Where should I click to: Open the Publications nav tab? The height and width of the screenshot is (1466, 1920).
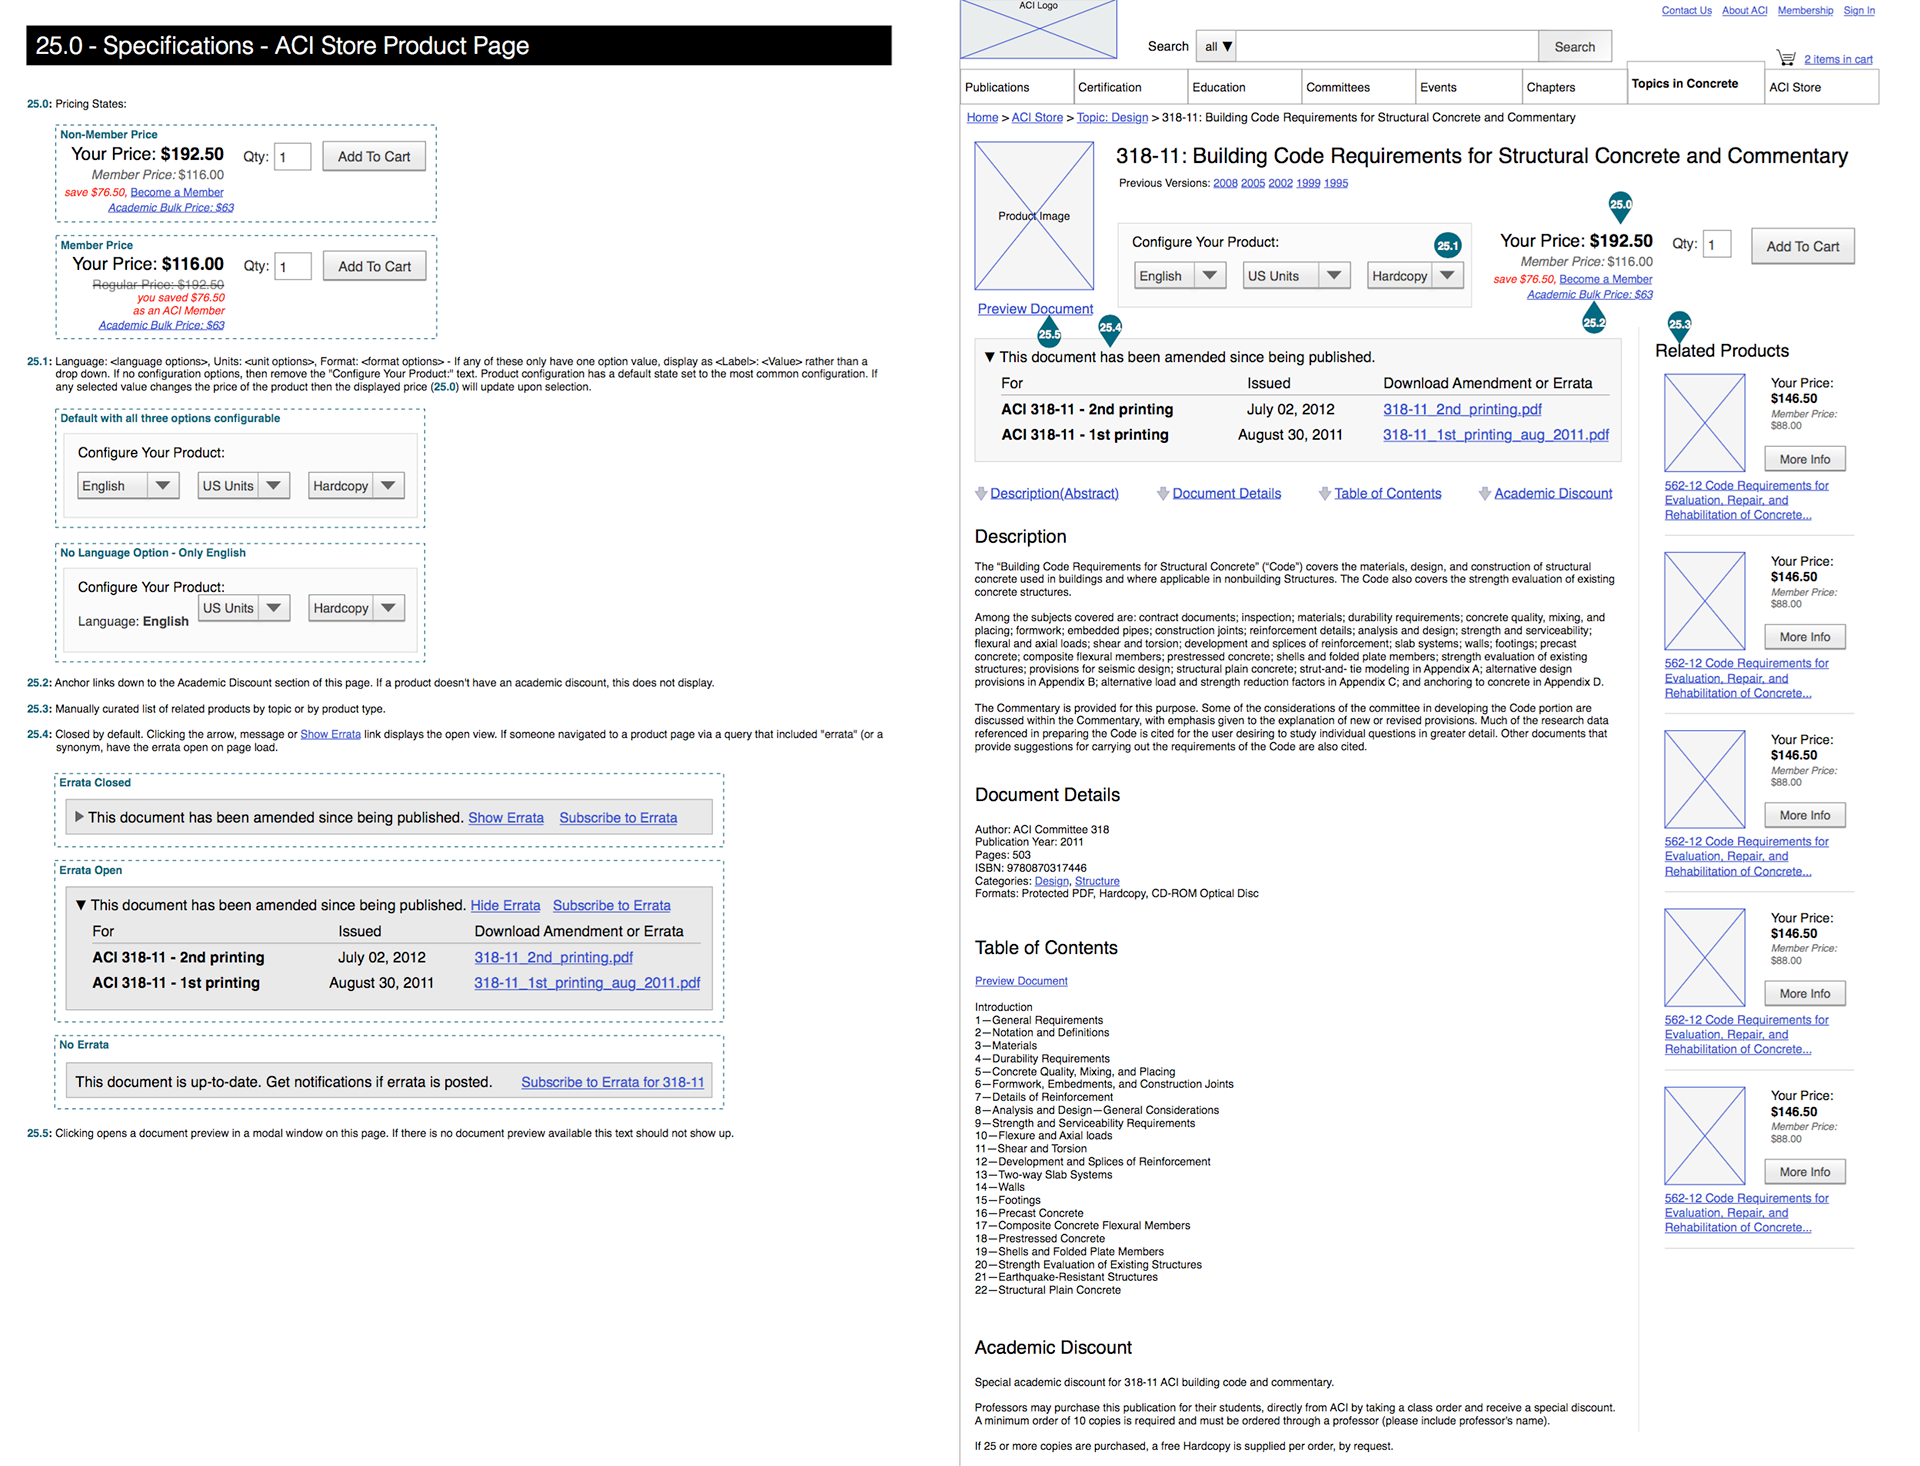pos(1017,87)
